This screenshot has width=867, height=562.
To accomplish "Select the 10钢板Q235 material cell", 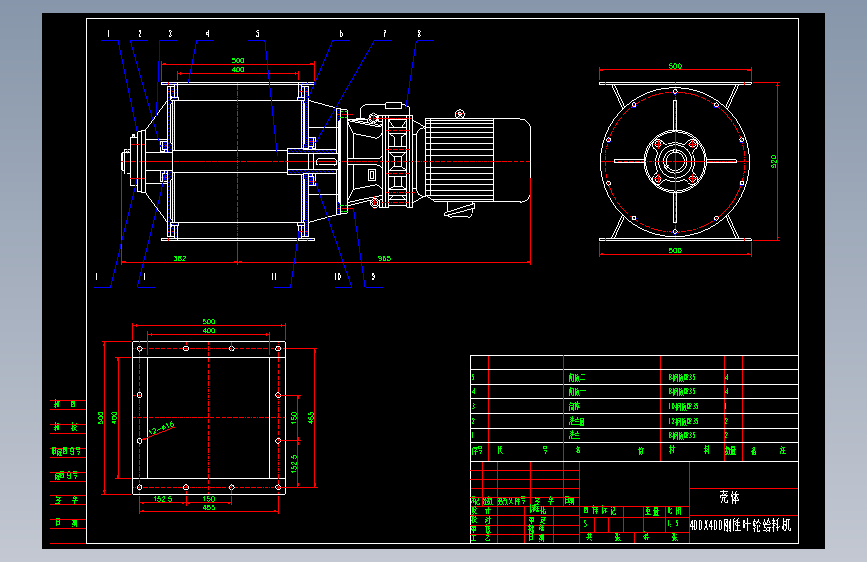I will click(x=683, y=406).
